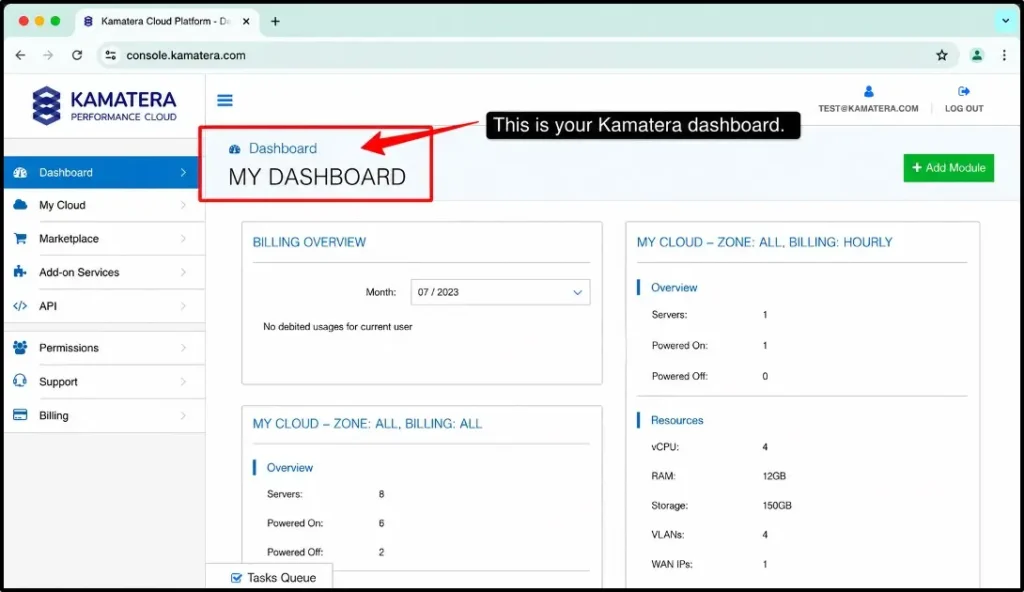
Task: Click the Add-on Services puzzle icon
Action: 20,272
